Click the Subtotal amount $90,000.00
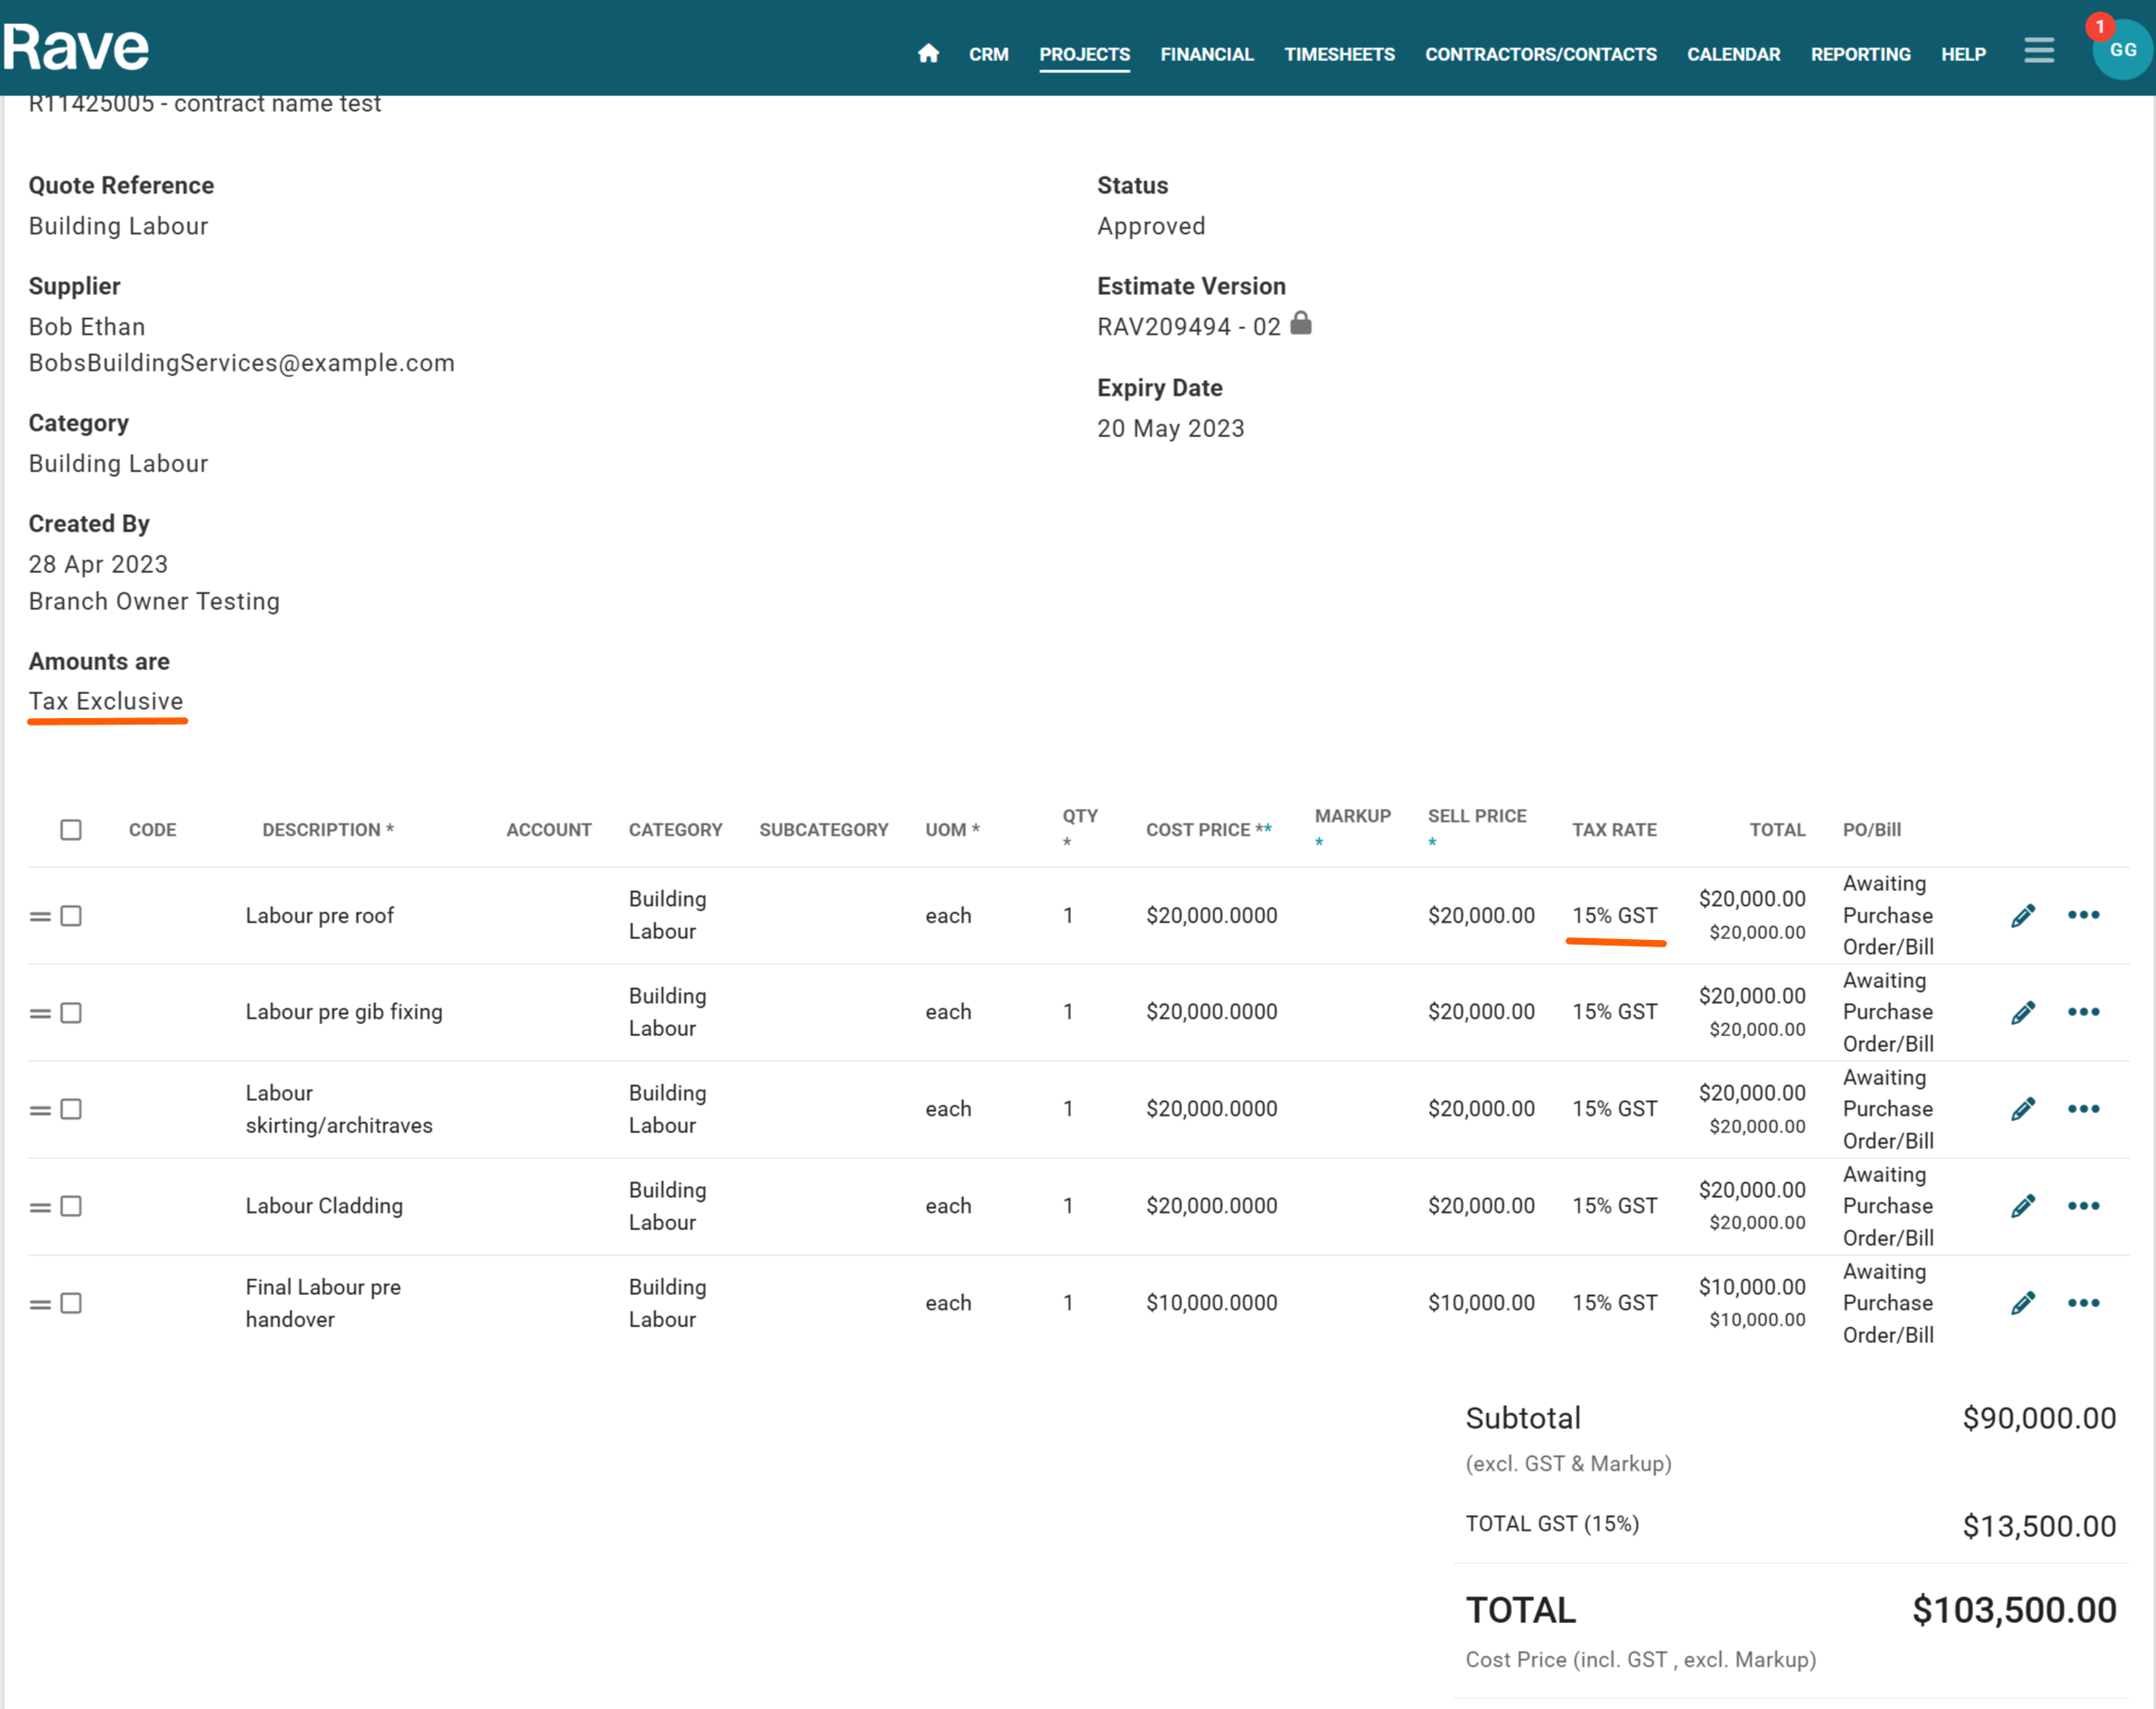 (x=2038, y=1418)
